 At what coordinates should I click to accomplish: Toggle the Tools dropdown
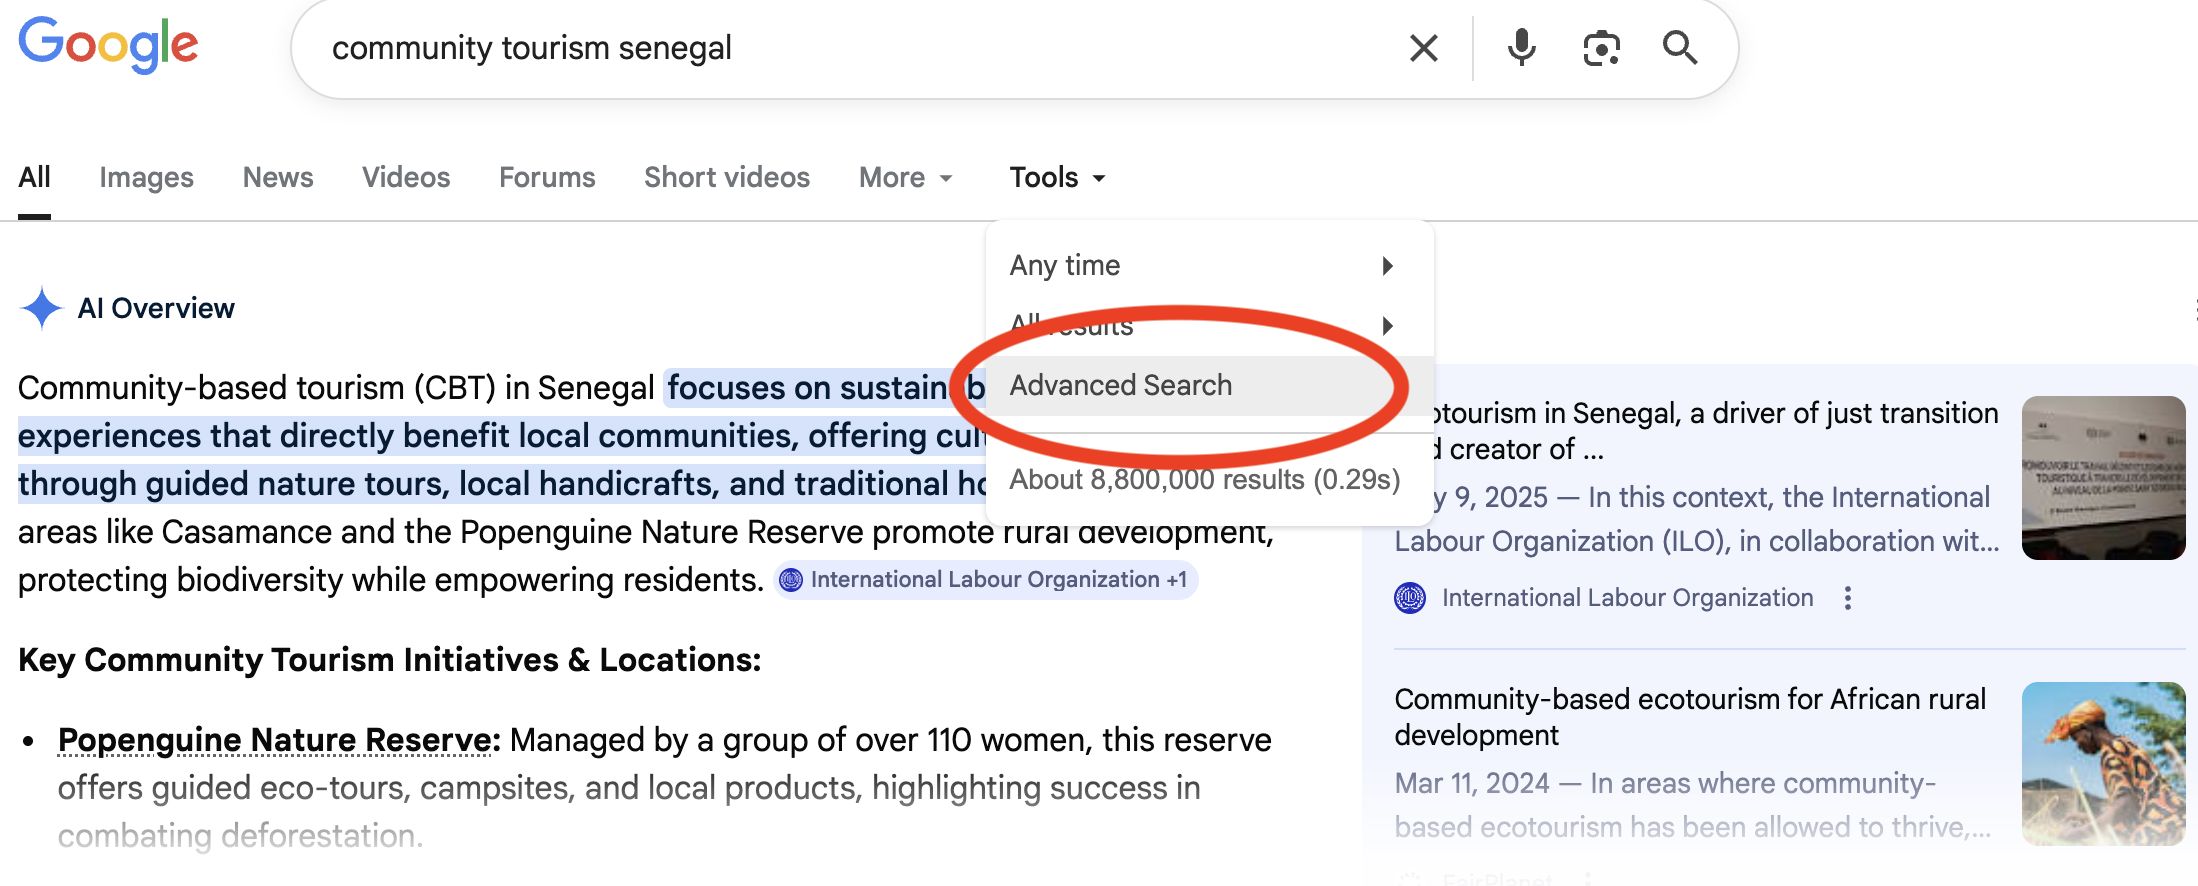[x=1057, y=177]
